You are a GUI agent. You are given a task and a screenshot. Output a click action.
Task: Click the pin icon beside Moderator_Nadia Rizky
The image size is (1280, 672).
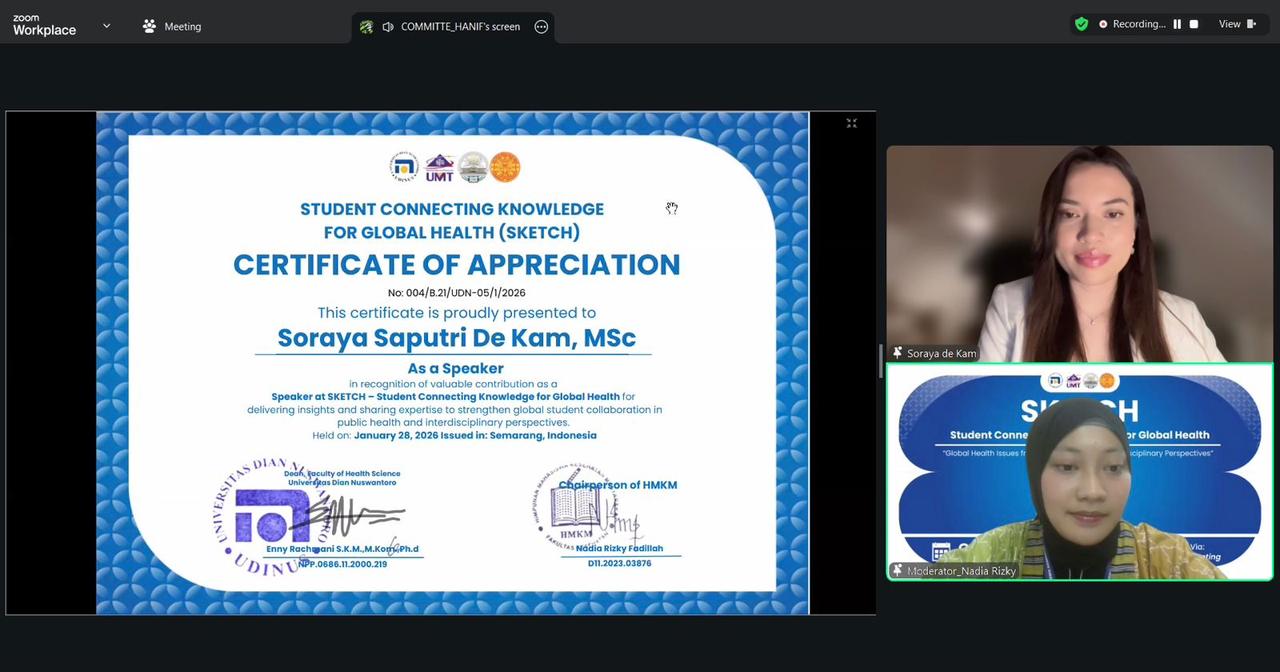[x=897, y=570]
